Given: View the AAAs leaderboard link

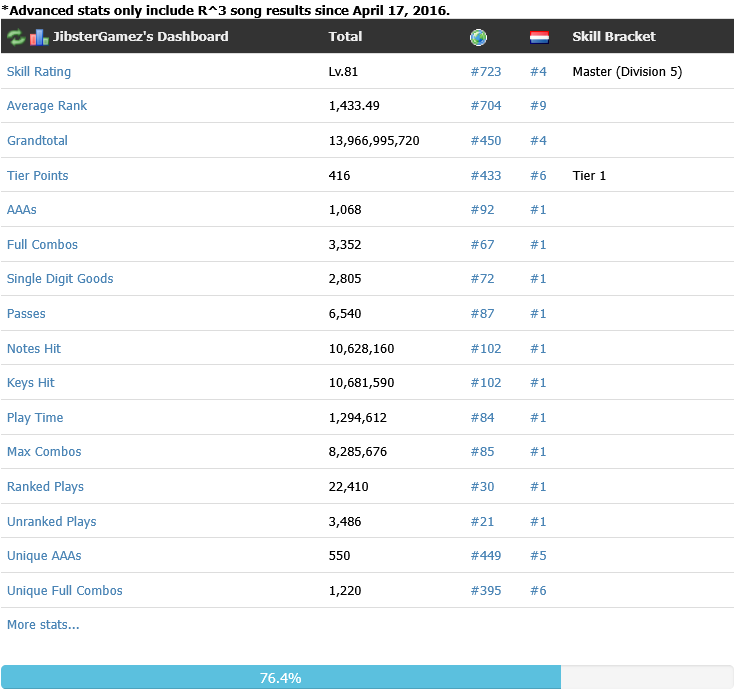Looking at the screenshot, I should click(22, 210).
